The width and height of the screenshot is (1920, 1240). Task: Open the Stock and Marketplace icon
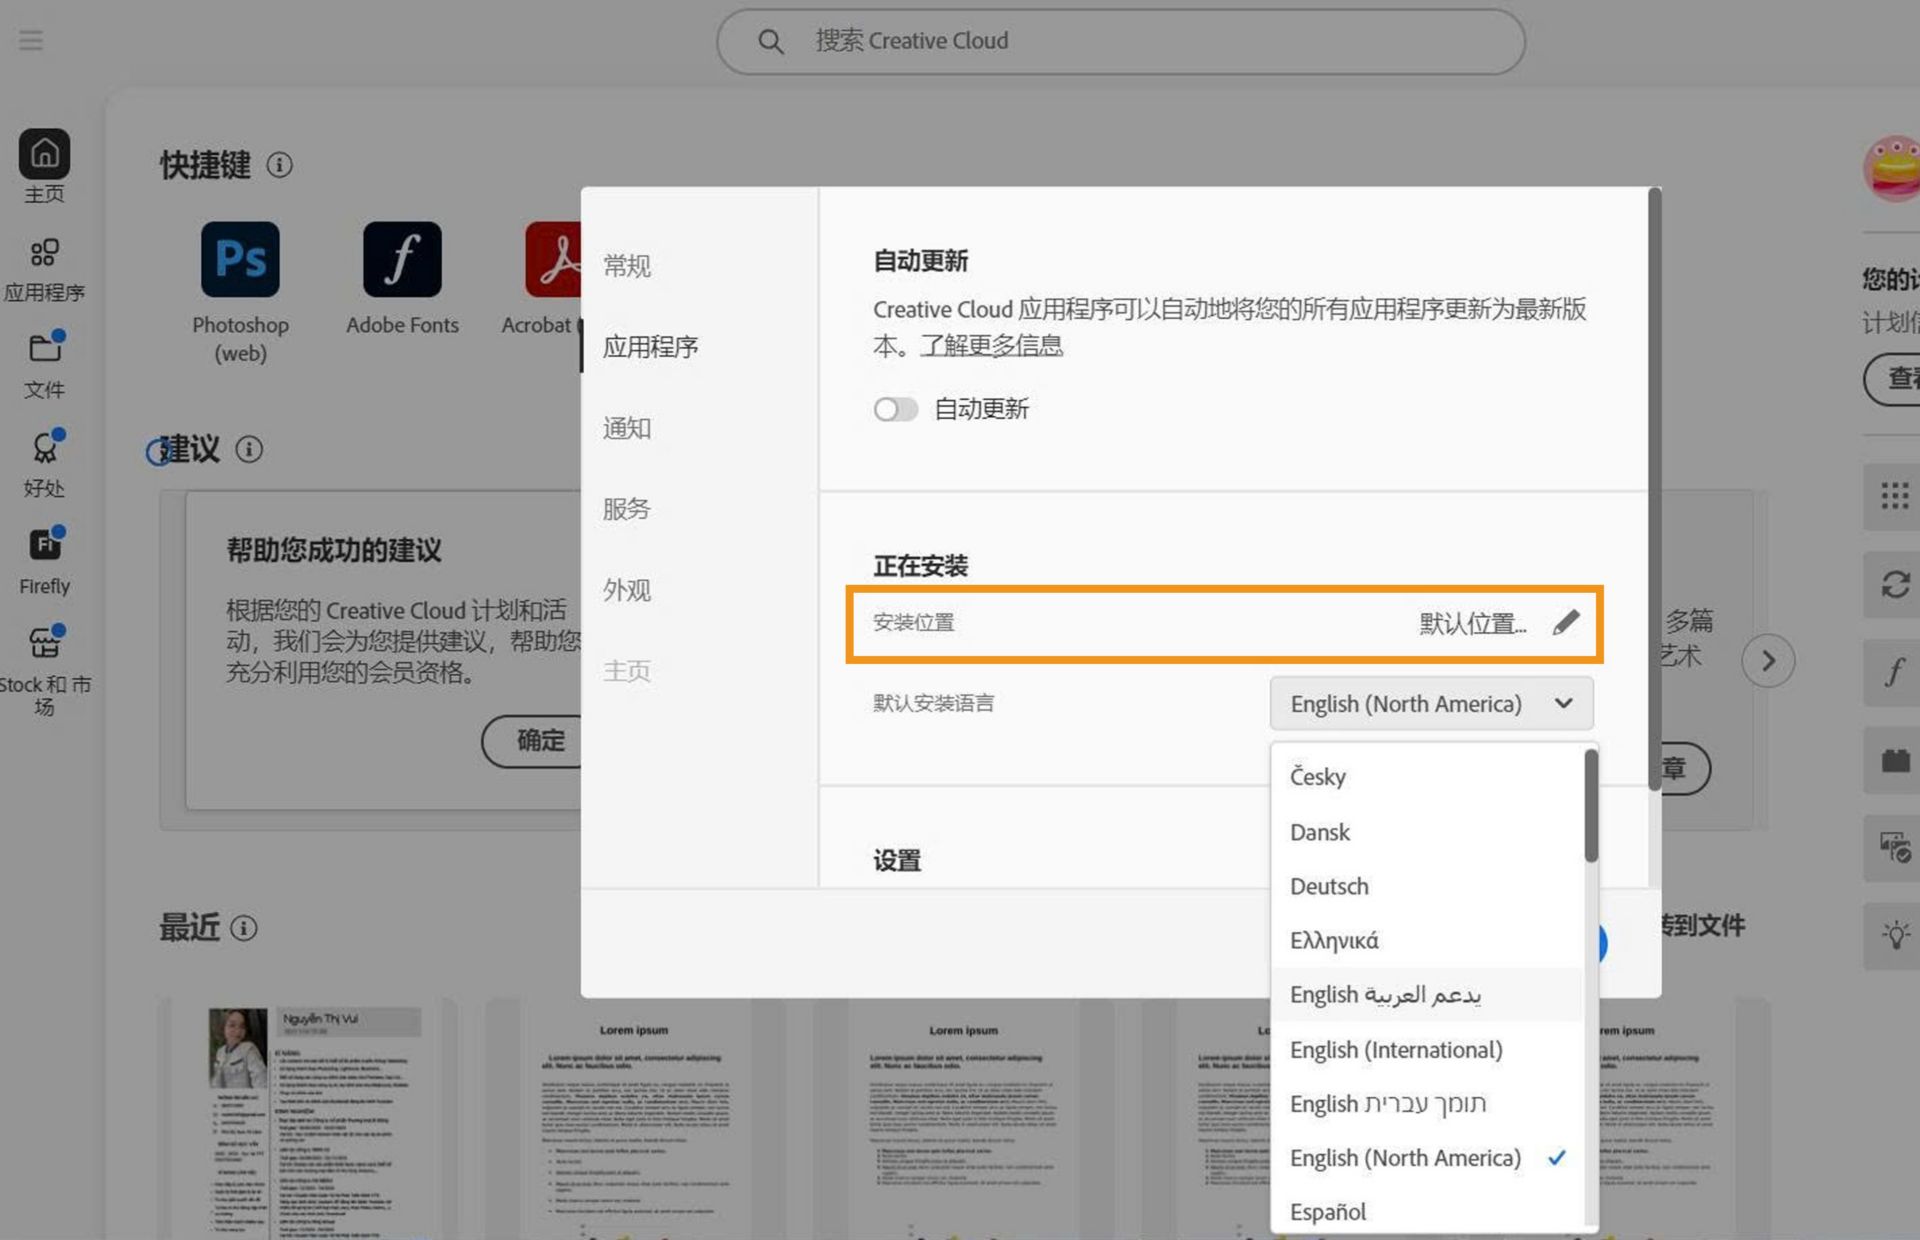click(44, 643)
